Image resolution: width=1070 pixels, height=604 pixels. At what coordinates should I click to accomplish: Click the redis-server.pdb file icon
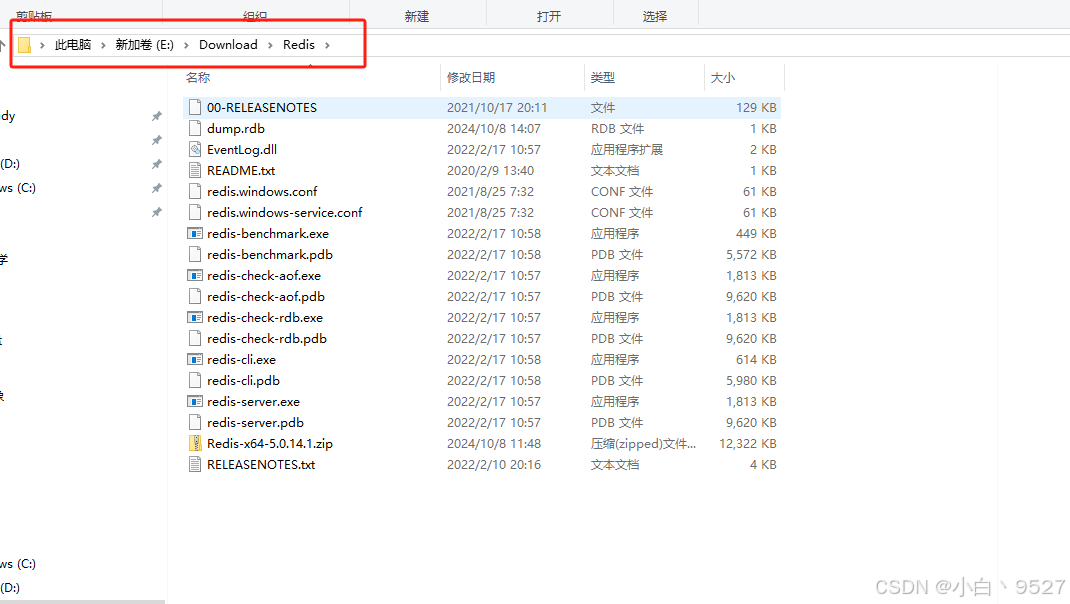pyautogui.click(x=195, y=422)
